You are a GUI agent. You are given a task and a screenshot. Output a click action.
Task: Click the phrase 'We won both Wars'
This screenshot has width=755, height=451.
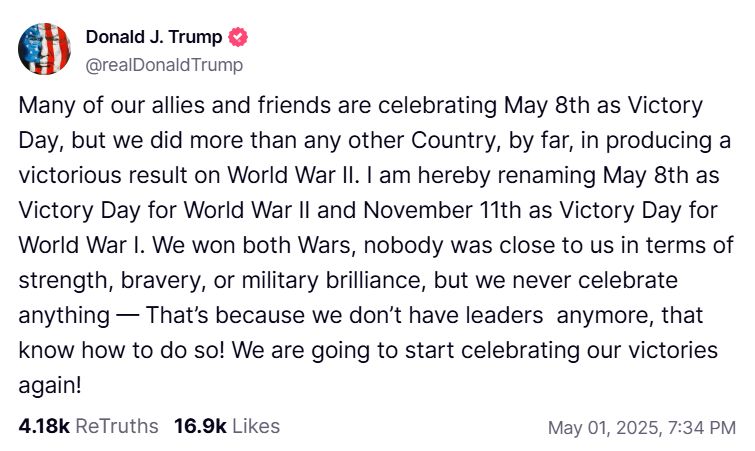coord(222,246)
